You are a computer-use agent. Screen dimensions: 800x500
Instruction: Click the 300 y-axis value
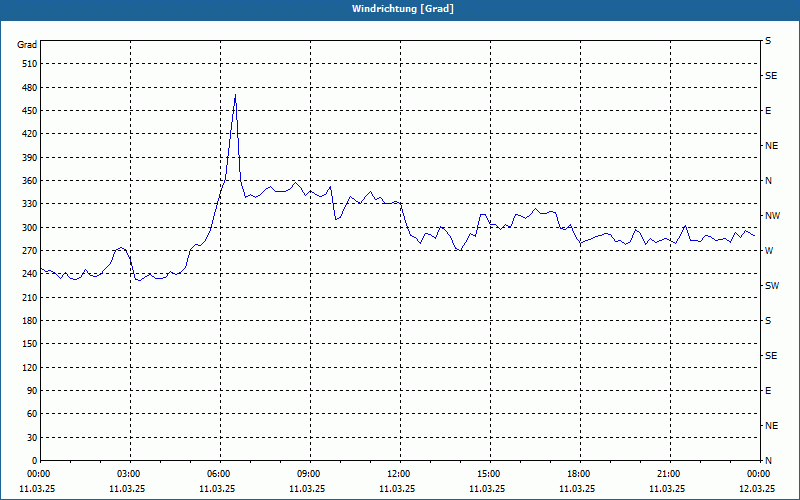30,228
